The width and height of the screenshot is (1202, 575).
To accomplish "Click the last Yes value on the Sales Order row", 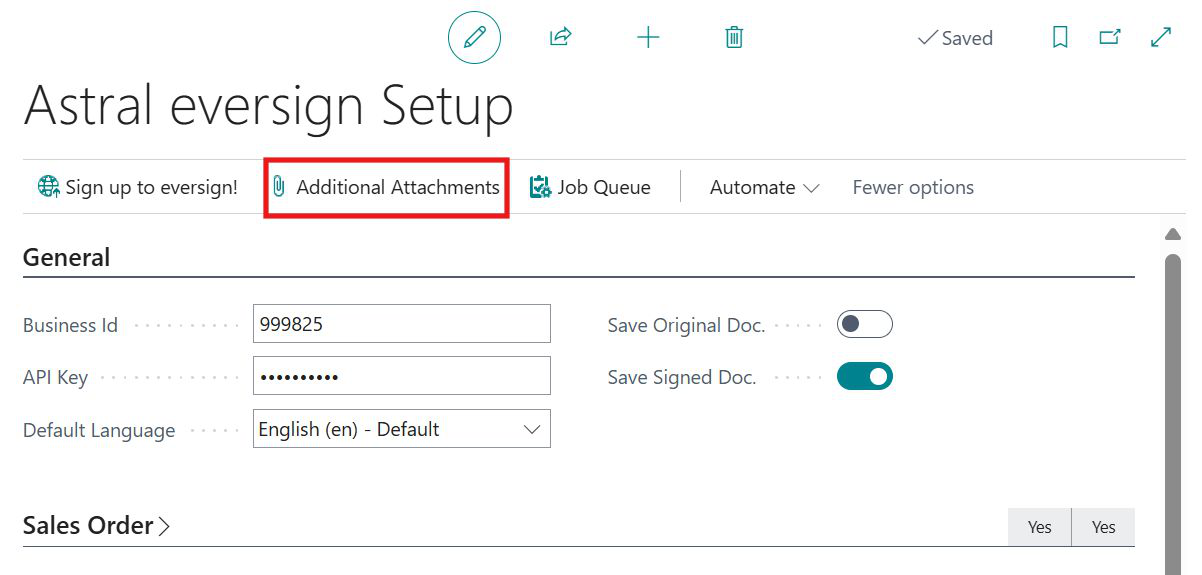I will point(1104,527).
